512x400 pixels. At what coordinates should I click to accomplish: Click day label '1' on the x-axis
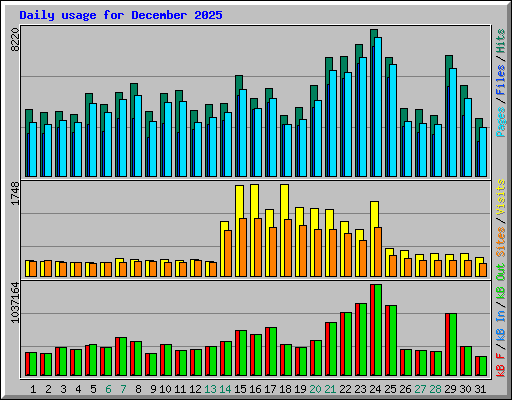click(x=33, y=389)
